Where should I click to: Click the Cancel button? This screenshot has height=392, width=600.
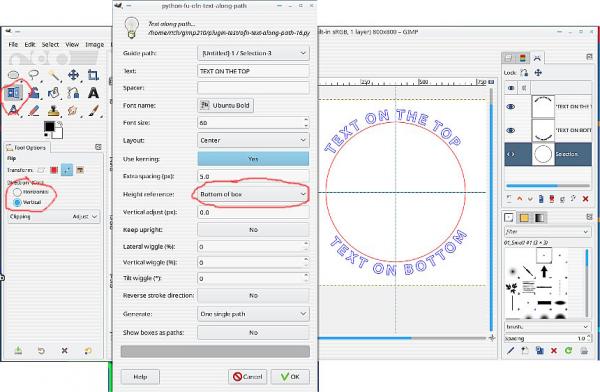click(248, 377)
